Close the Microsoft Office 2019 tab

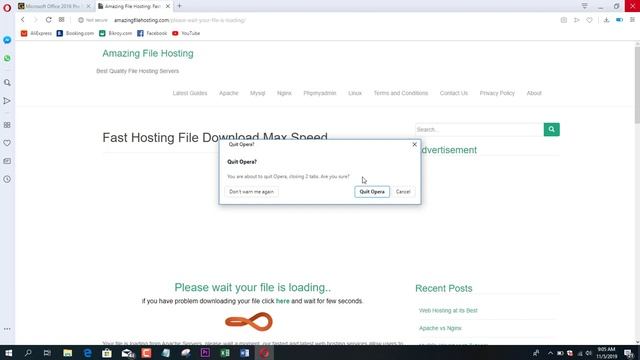pos(88,6)
